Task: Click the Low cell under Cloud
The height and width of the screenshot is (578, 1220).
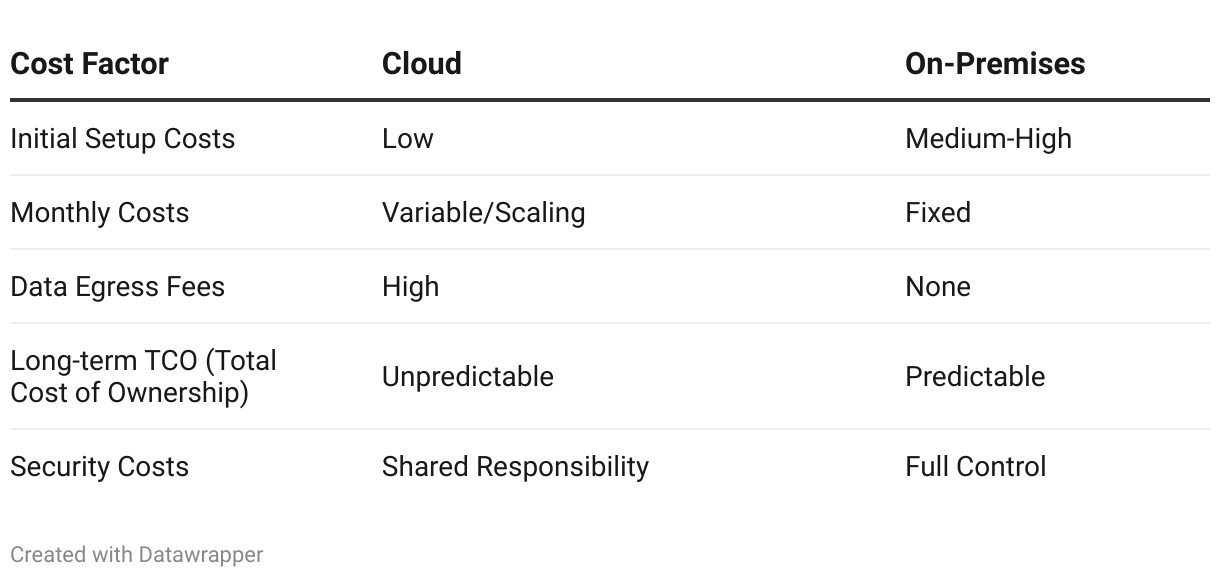Action: tap(407, 138)
